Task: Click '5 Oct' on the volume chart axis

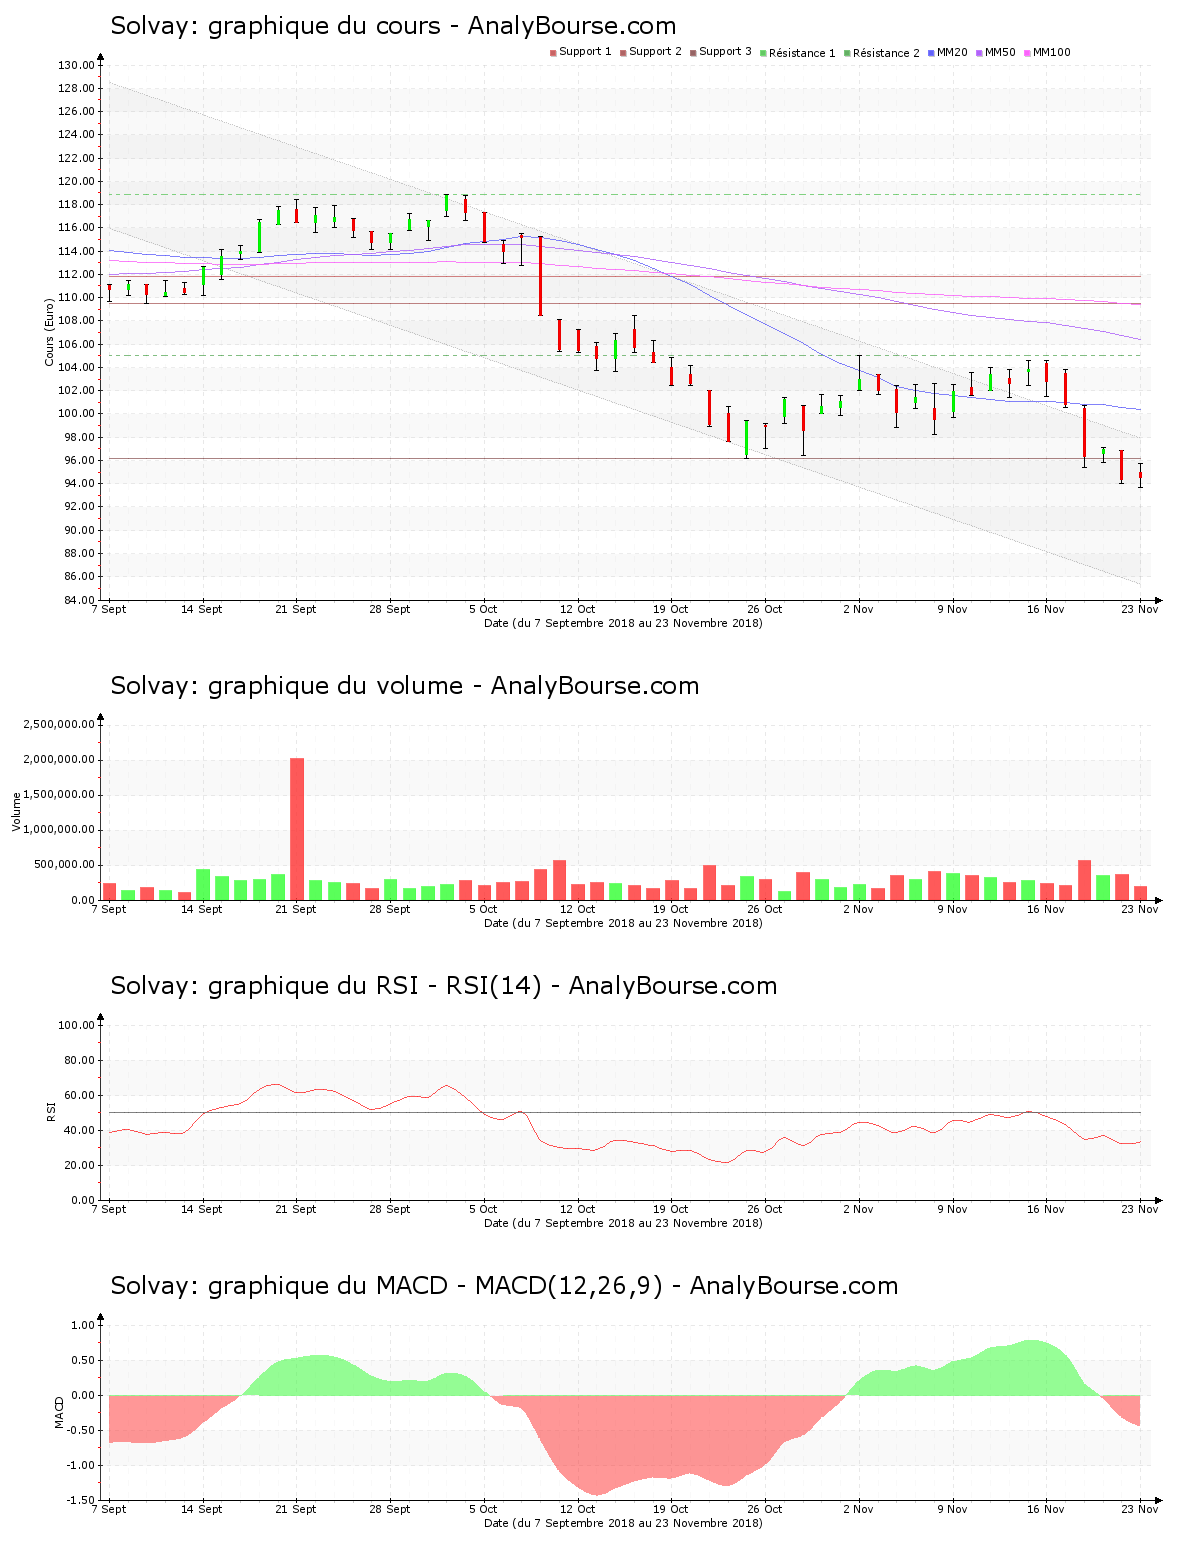Action: [x=483, y=909]
